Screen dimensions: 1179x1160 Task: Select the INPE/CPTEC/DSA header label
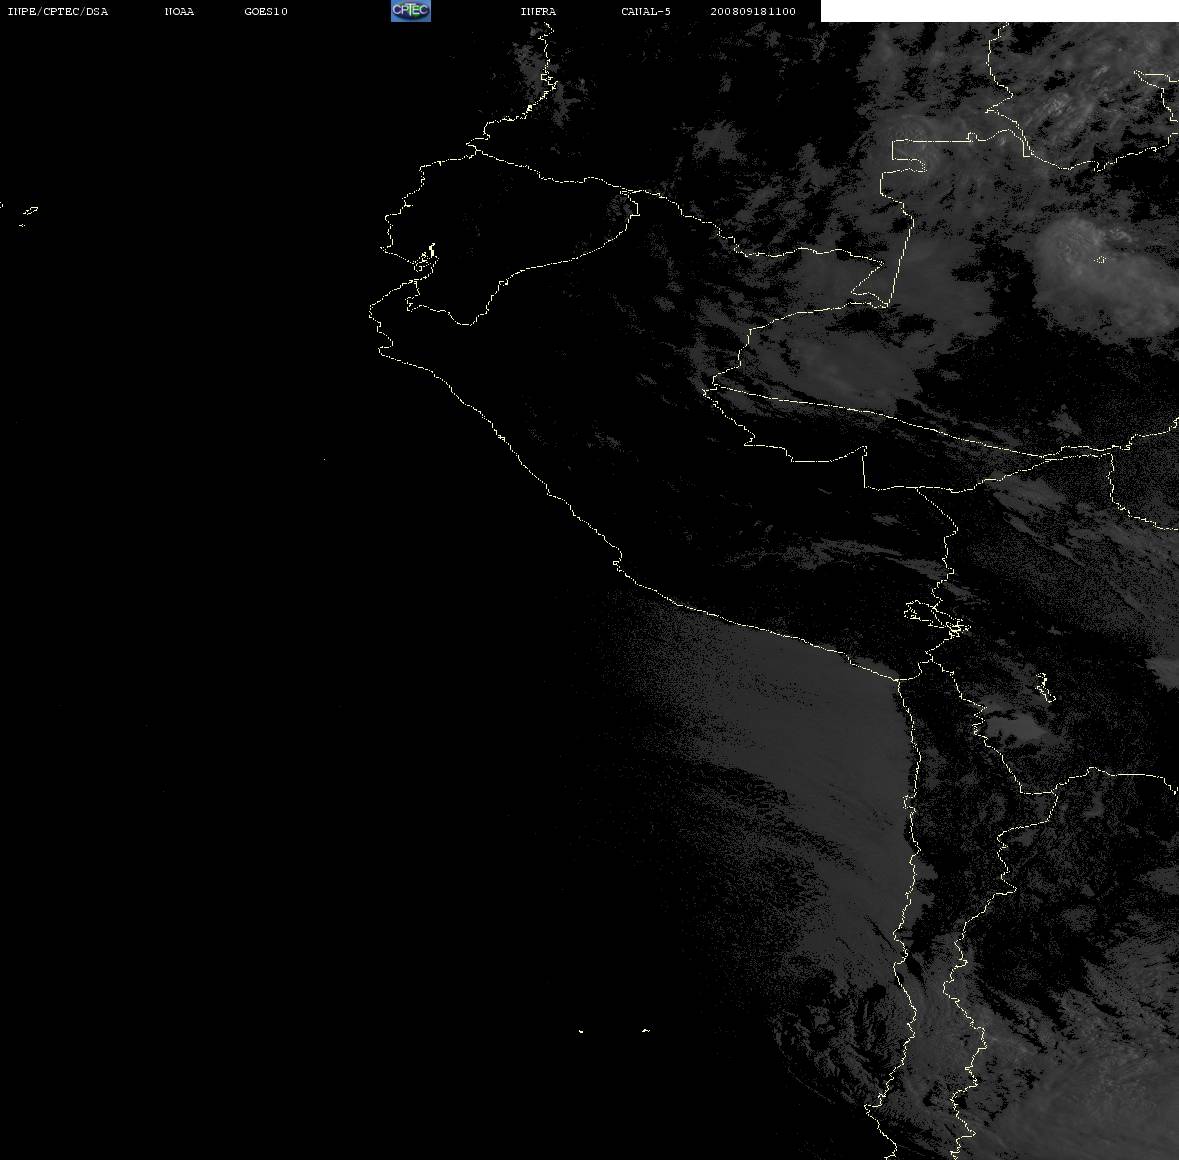(x=58, y=11)
